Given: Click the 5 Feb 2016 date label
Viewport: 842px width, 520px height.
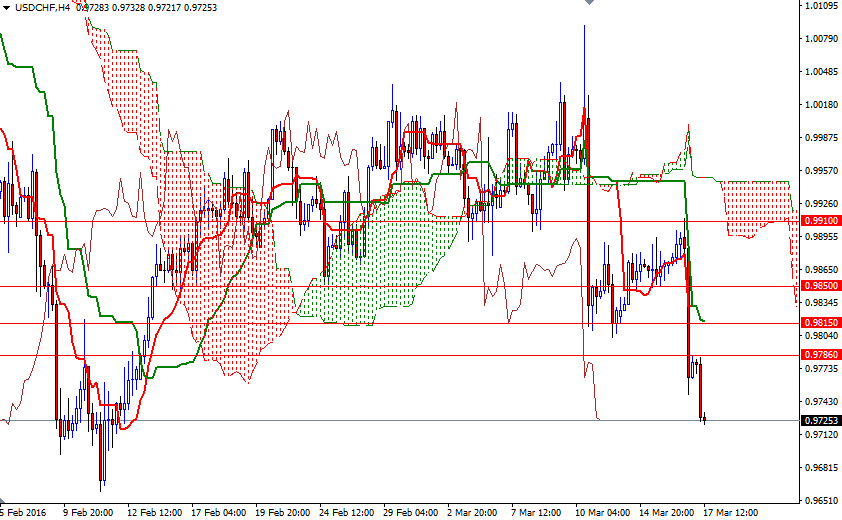Looking at the screenshot, I should click(x=23, y=512).
